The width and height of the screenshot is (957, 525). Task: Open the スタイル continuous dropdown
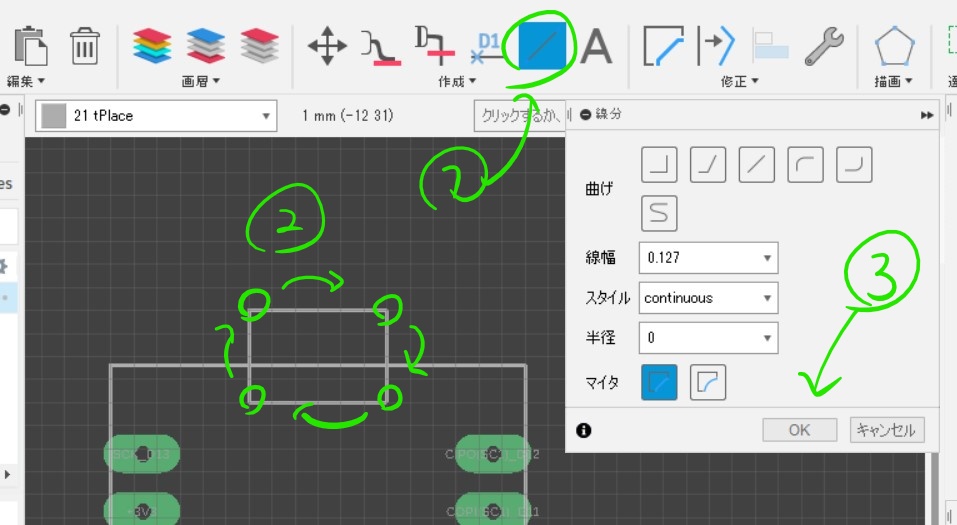click(709, 298)
